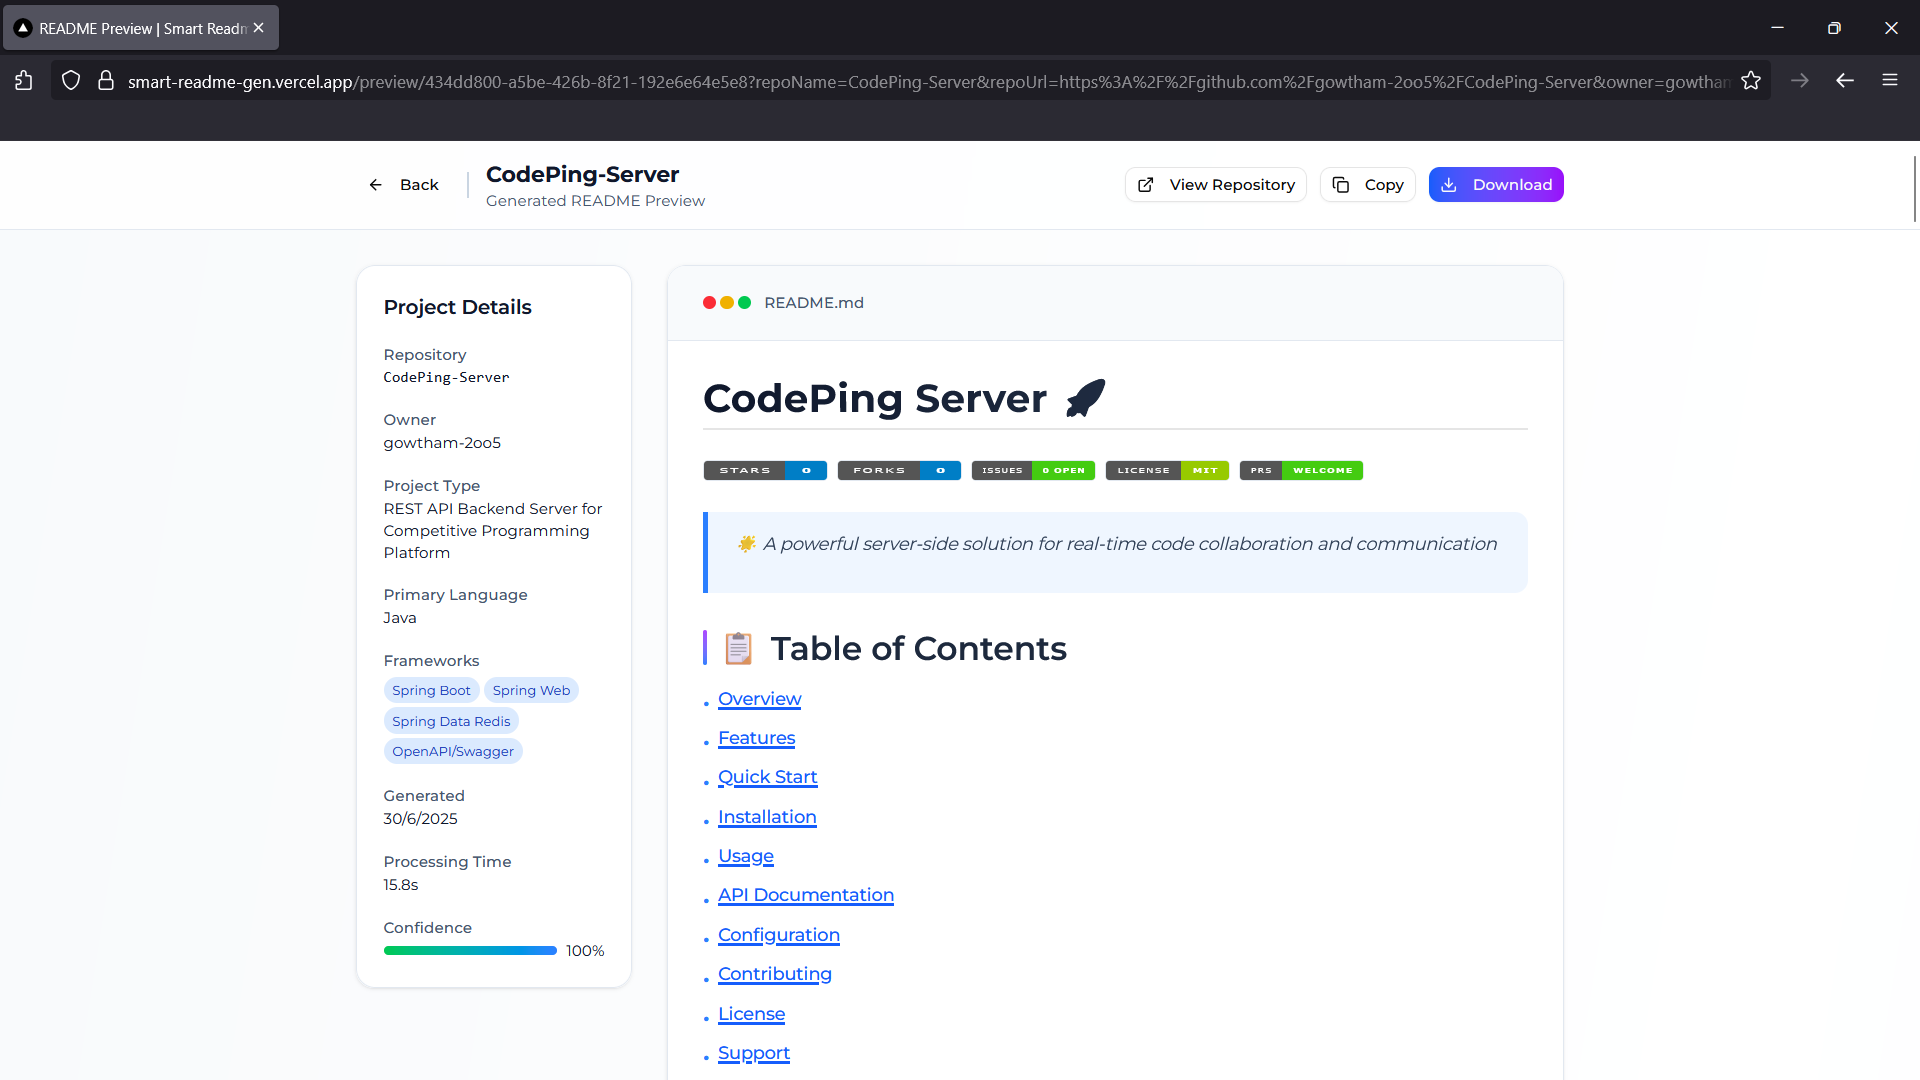1920x1080 pixels.
Task: Jump to the Quick Start section link
Action: pyautogui.click(x=767, y=777)
